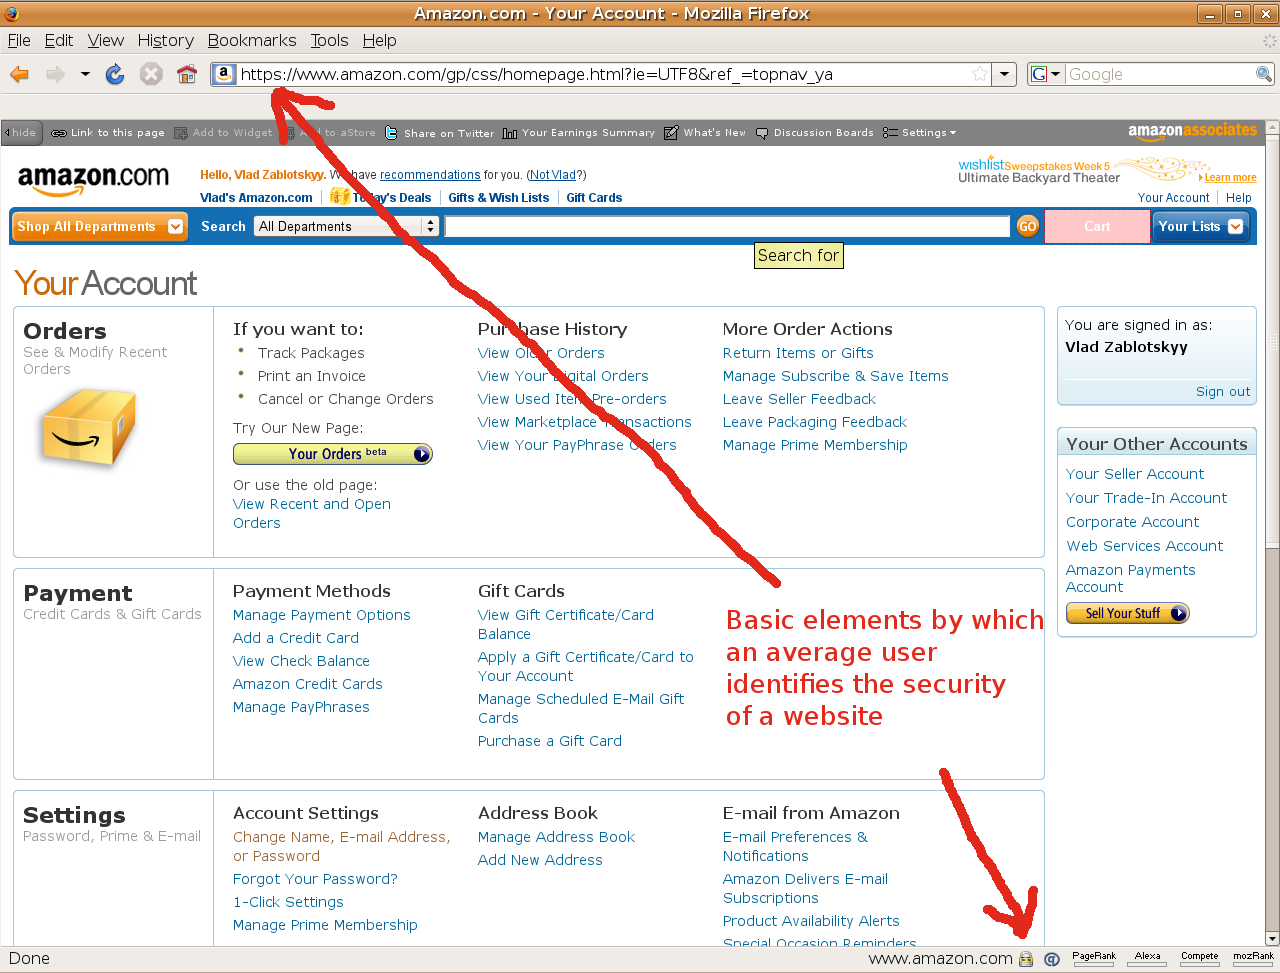Click into the Amazon search text field
Viewport: 1280px width, 973px height.
(x=727, y=227)
